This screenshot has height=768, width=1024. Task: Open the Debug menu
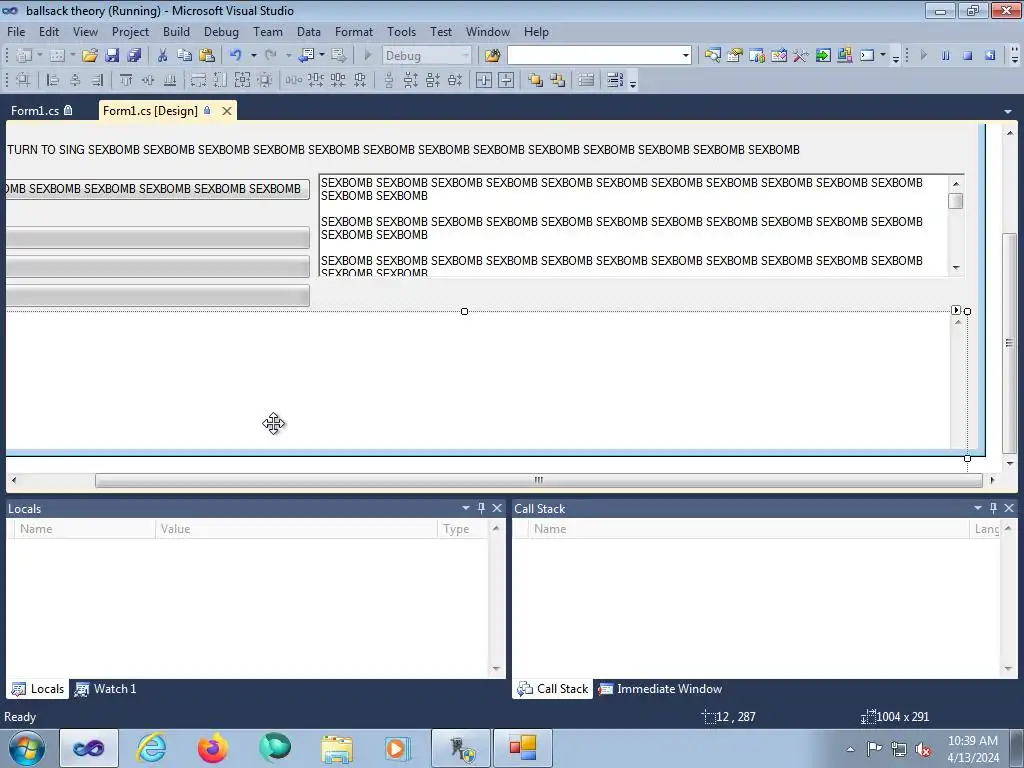point(221,31)
